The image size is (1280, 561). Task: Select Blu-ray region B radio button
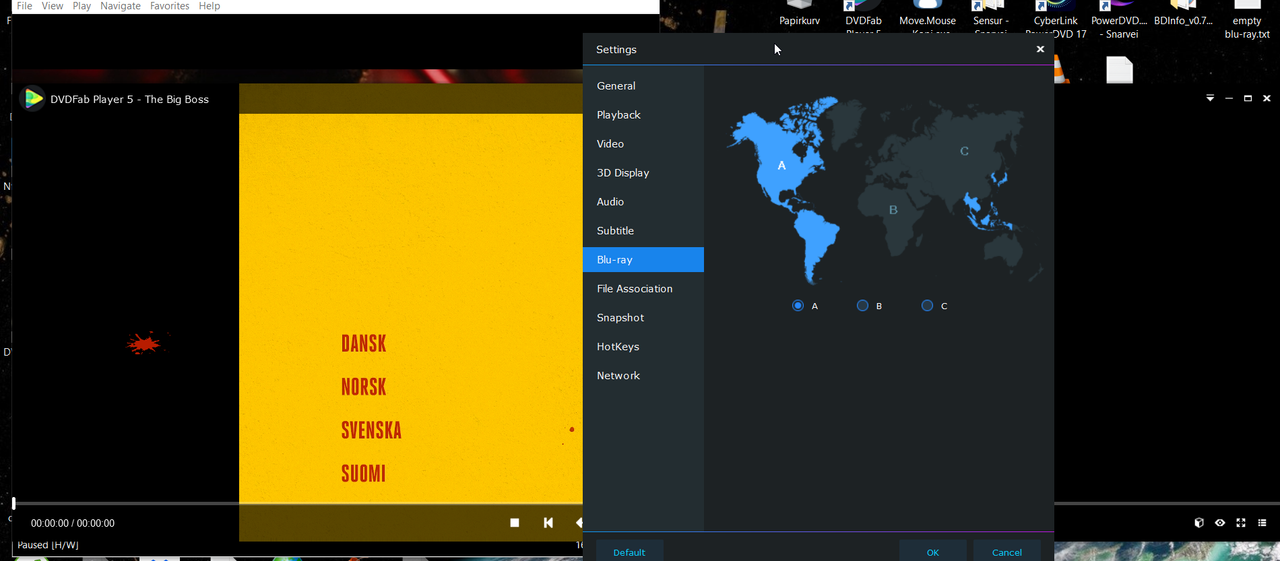pyautogui.click(x=863, y=306)
